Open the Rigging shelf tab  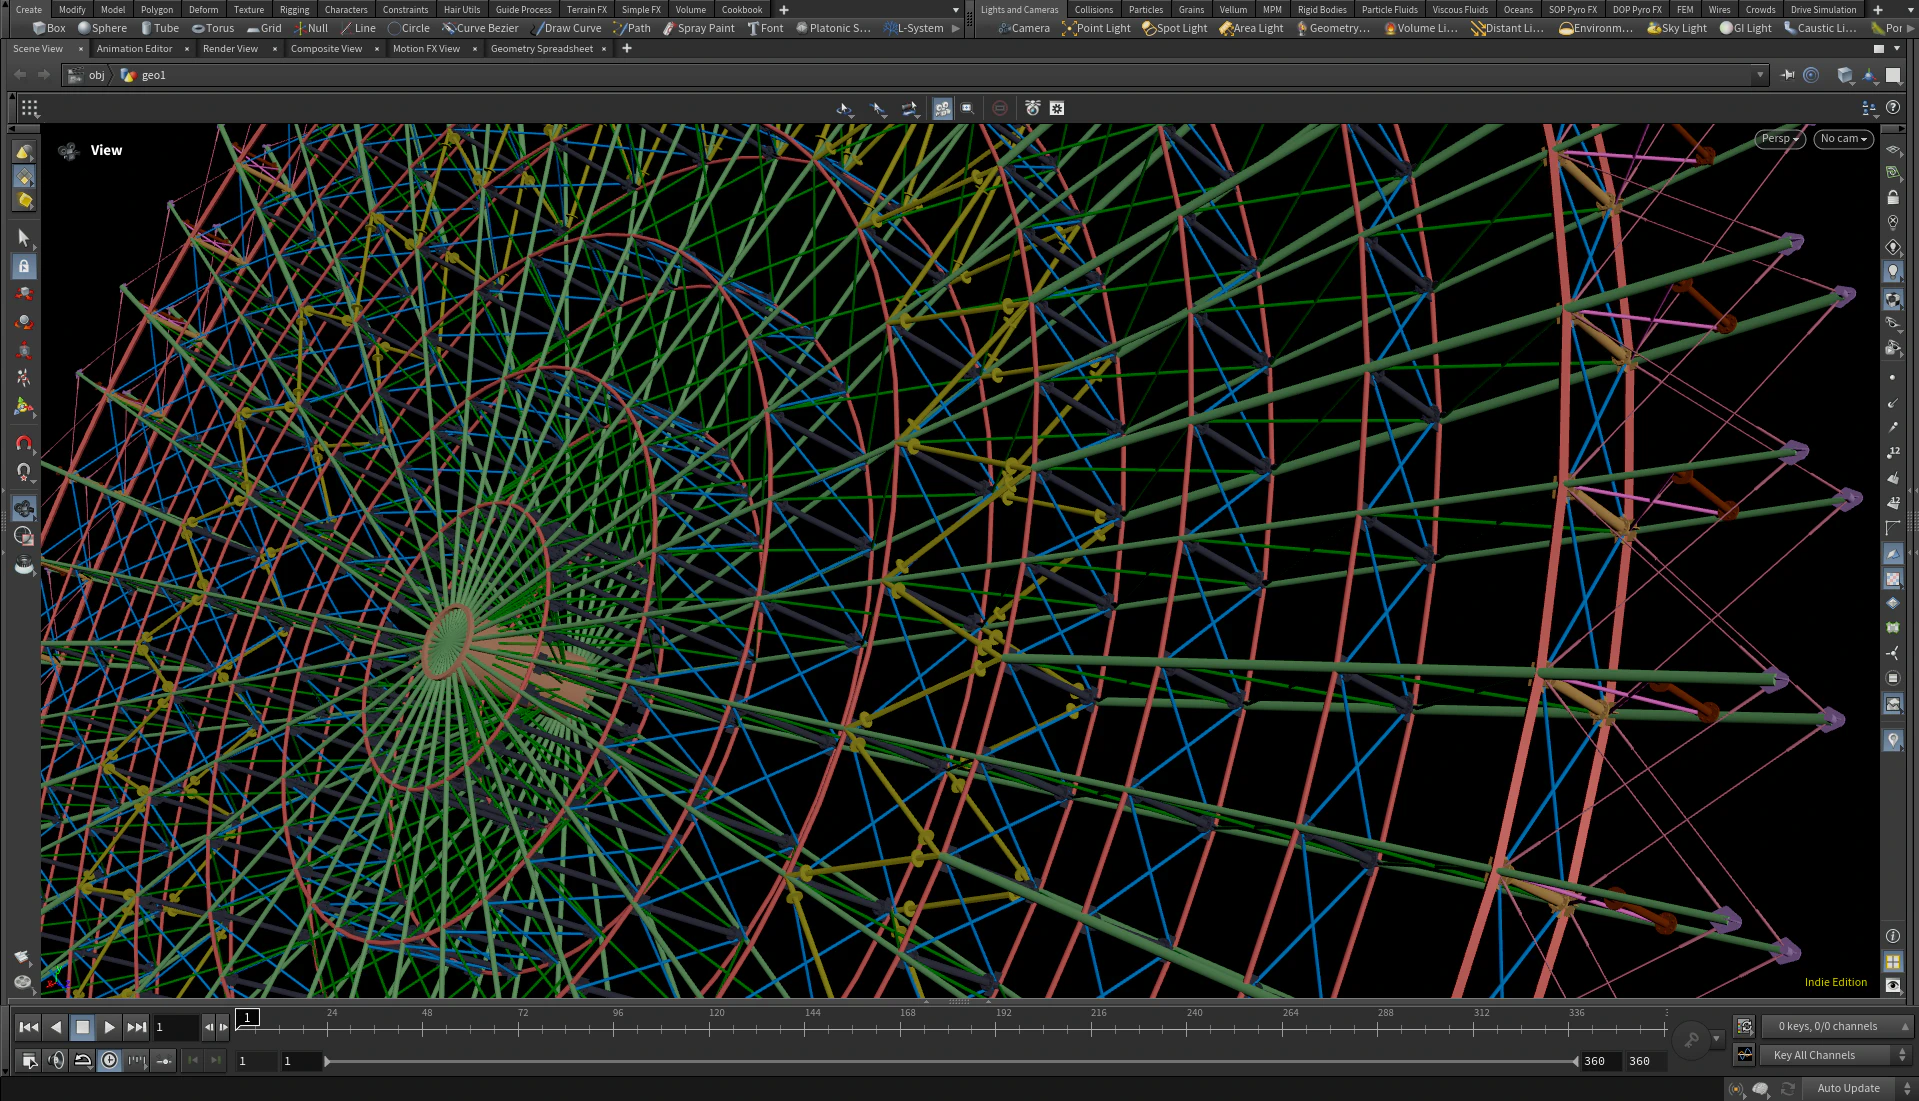point(294,9)
